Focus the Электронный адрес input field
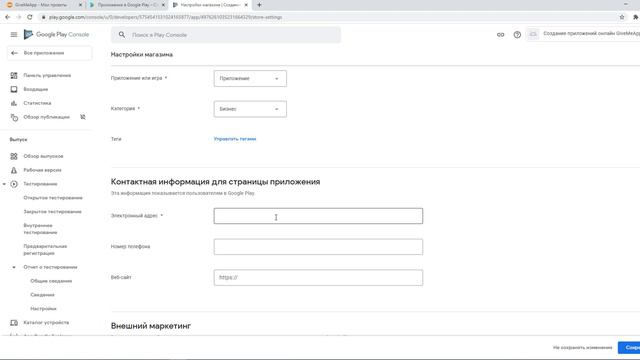 [x=318, y=216]
